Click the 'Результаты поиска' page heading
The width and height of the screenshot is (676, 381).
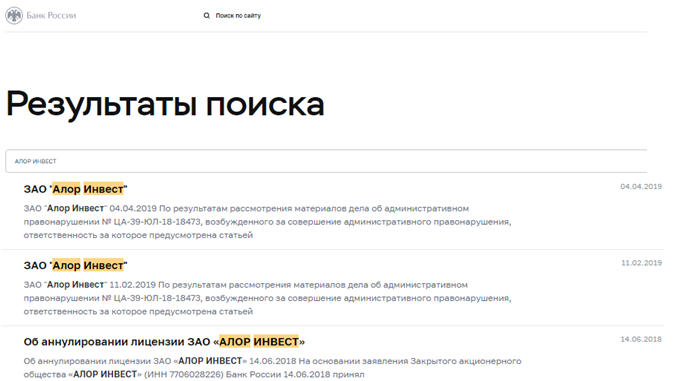coord(165,104)
